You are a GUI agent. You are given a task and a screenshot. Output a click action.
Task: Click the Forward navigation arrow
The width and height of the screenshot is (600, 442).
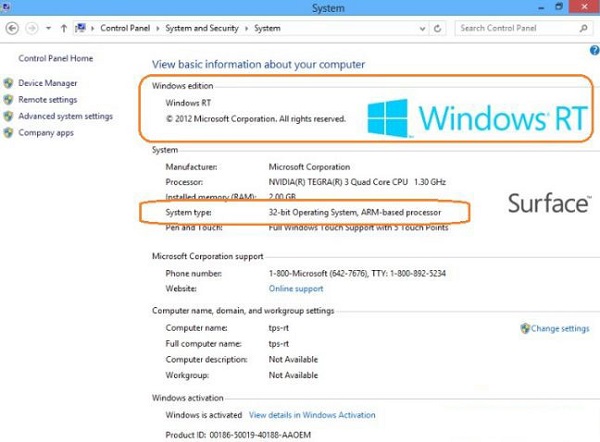tap(32, 28)
